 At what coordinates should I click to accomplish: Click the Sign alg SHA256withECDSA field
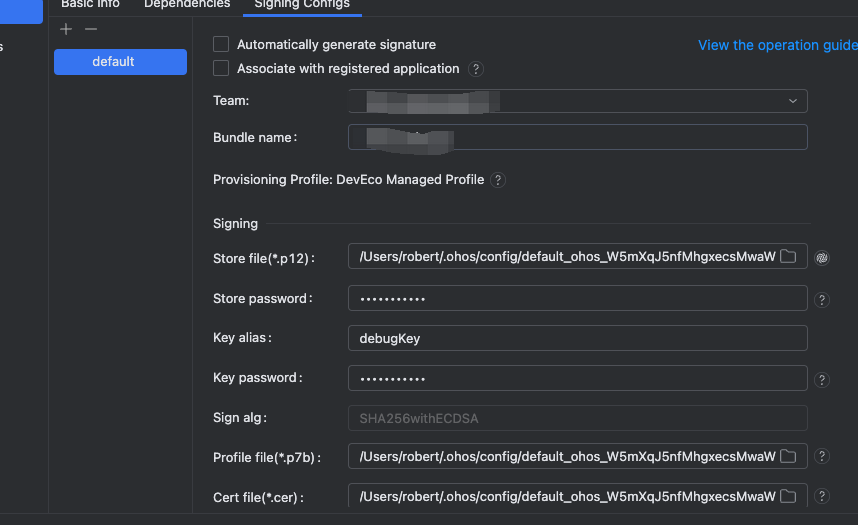click(577, 418)
